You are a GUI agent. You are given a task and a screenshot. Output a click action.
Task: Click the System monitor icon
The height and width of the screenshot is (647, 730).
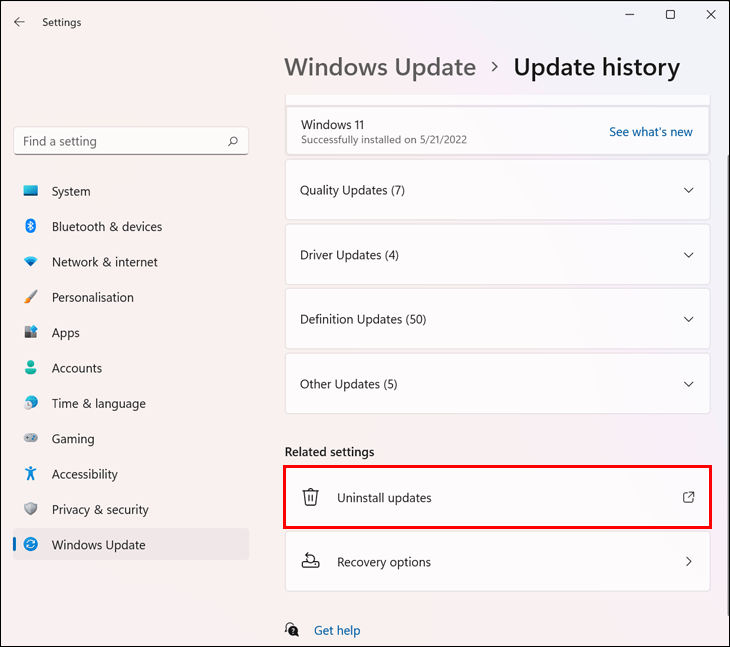[x=31, y=191]
